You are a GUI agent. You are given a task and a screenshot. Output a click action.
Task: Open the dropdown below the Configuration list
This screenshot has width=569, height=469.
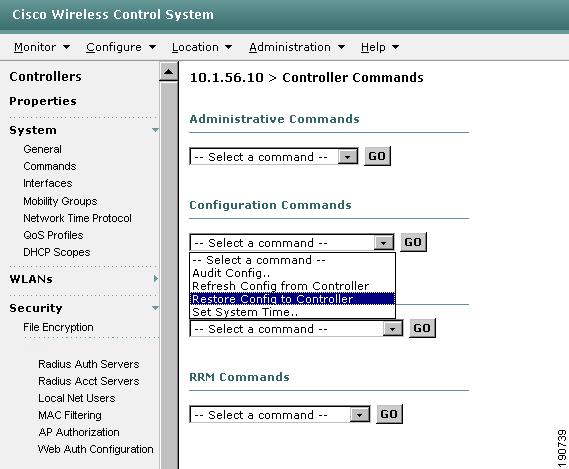pos(296,329)
